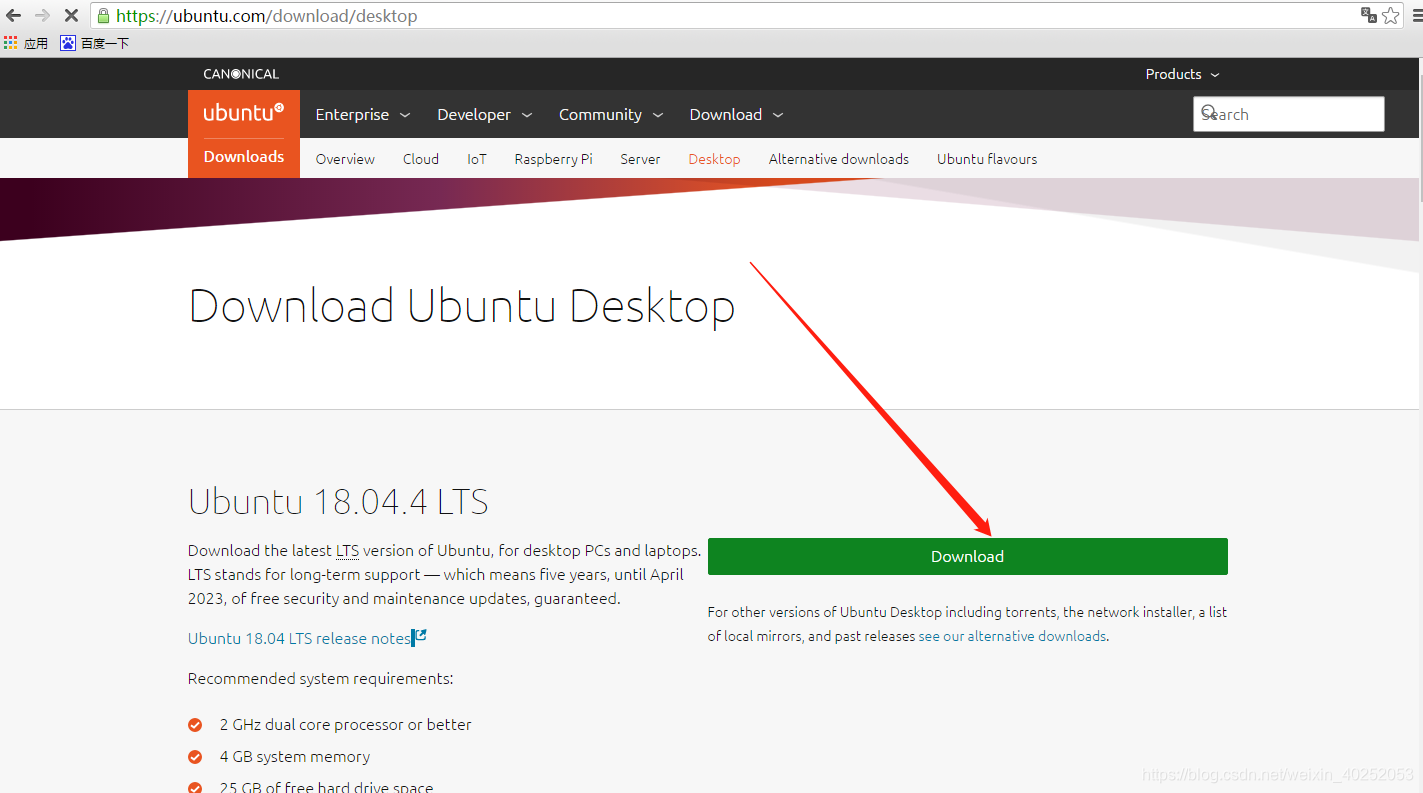
Task: Open the orange Downloads section tab
Action: click(x=244, y=157)
